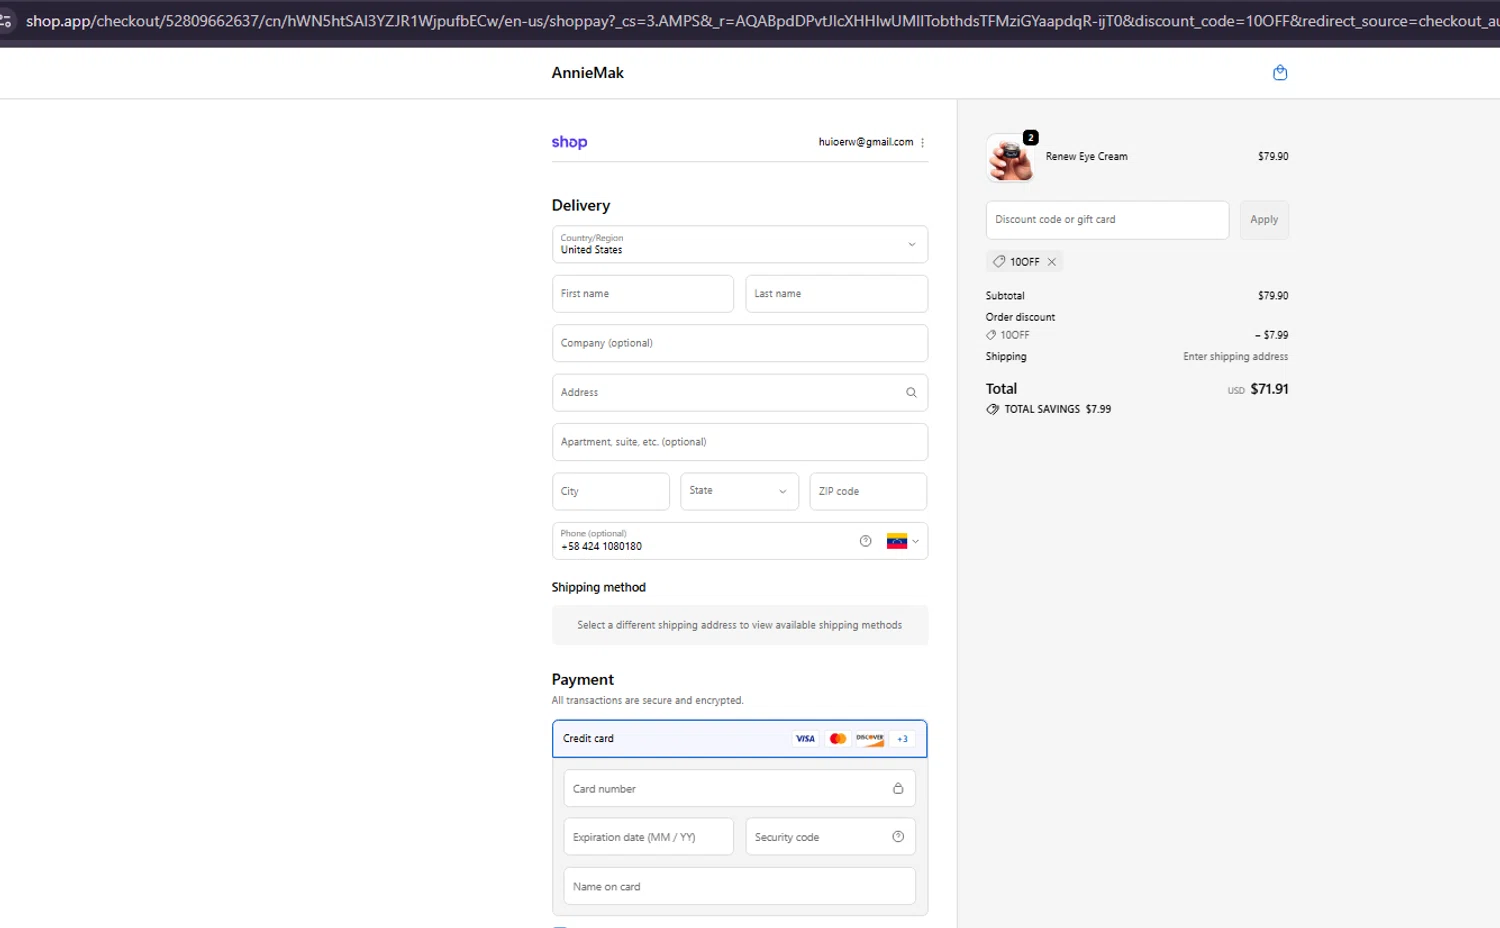Screen dimensions: 1500x928
Task: Remove the 10OFF discount tag
Action: coord(1051,262)
